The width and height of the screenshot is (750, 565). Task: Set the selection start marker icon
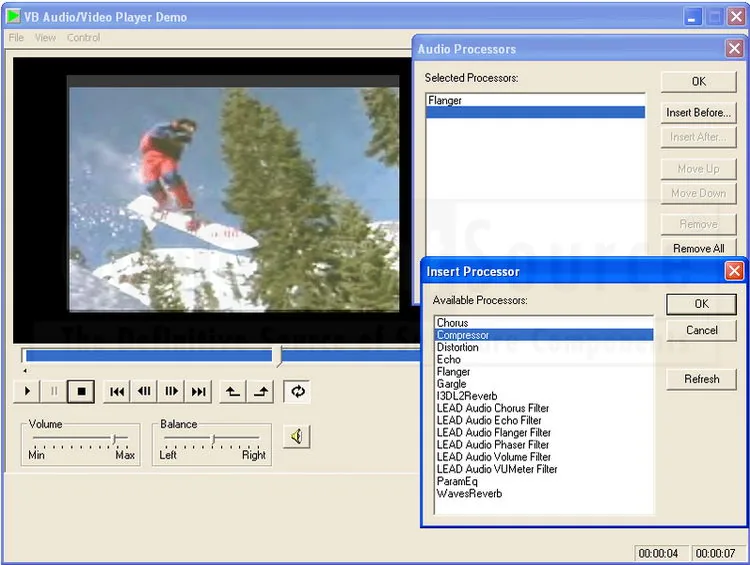[233, 391]
